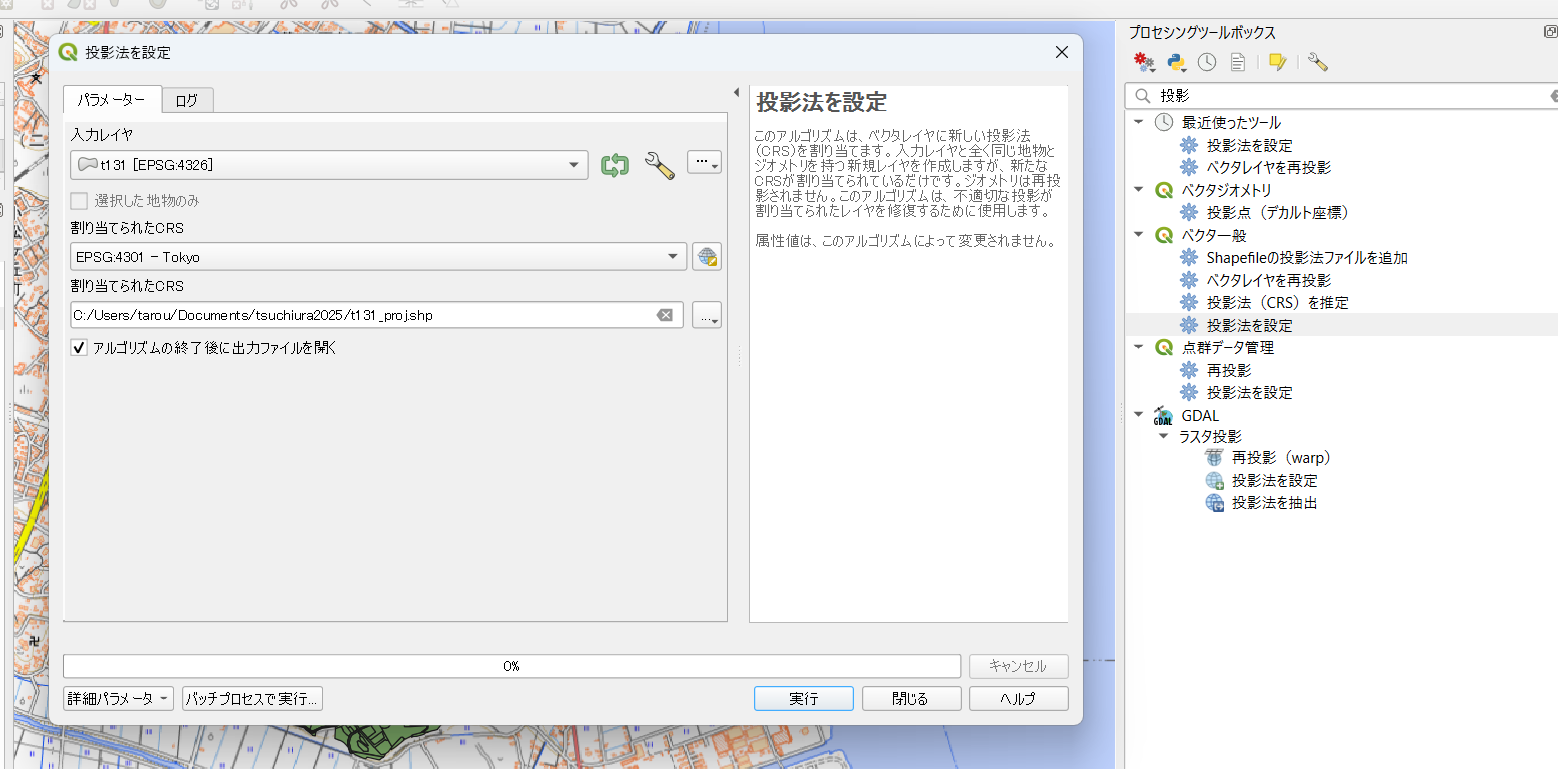This screenshot has width=1558, height=769.
Task: Select 投影法（CRS）を推定 tool
Action: (1277, 302)
